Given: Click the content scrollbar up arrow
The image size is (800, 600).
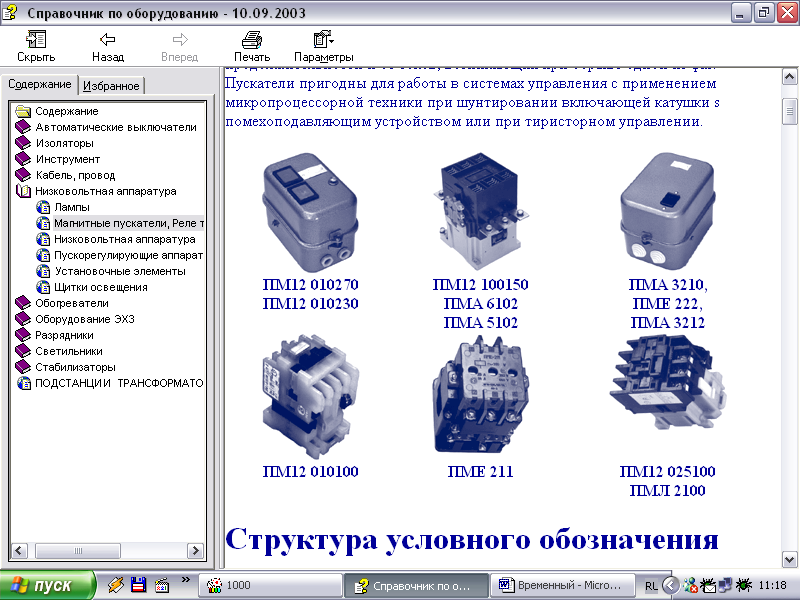Looking at the screenshot, I should pyautogui.click(x=789, y=77).
